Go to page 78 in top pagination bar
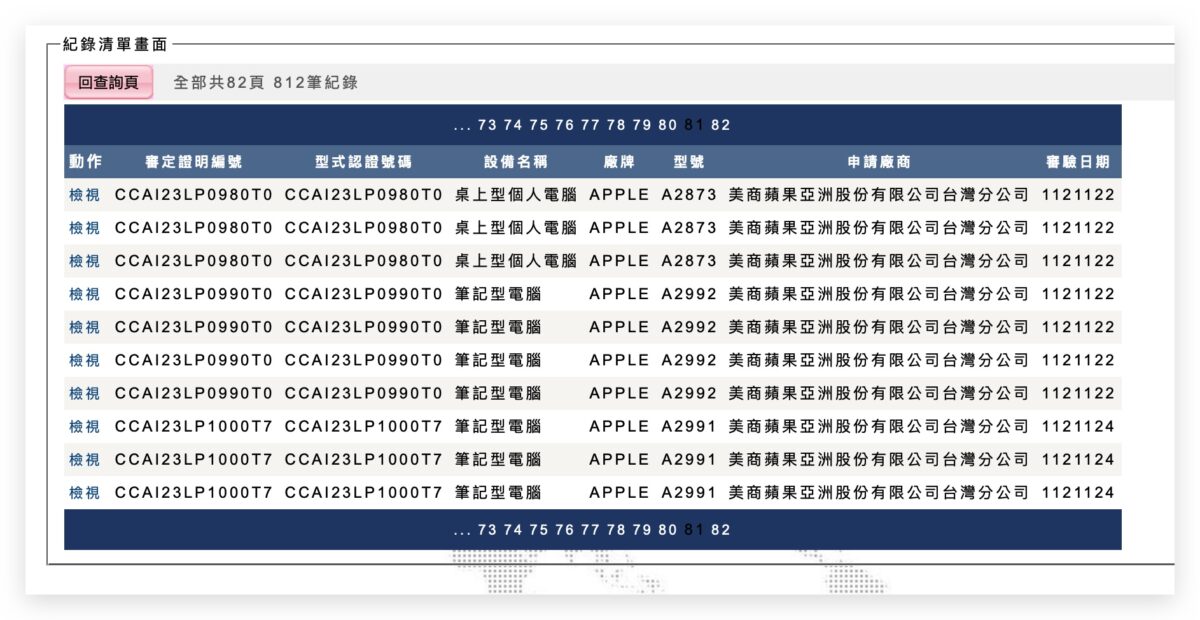Image resolution: width=1200 pixels, height=620 pixels. [x=616, y=125]
